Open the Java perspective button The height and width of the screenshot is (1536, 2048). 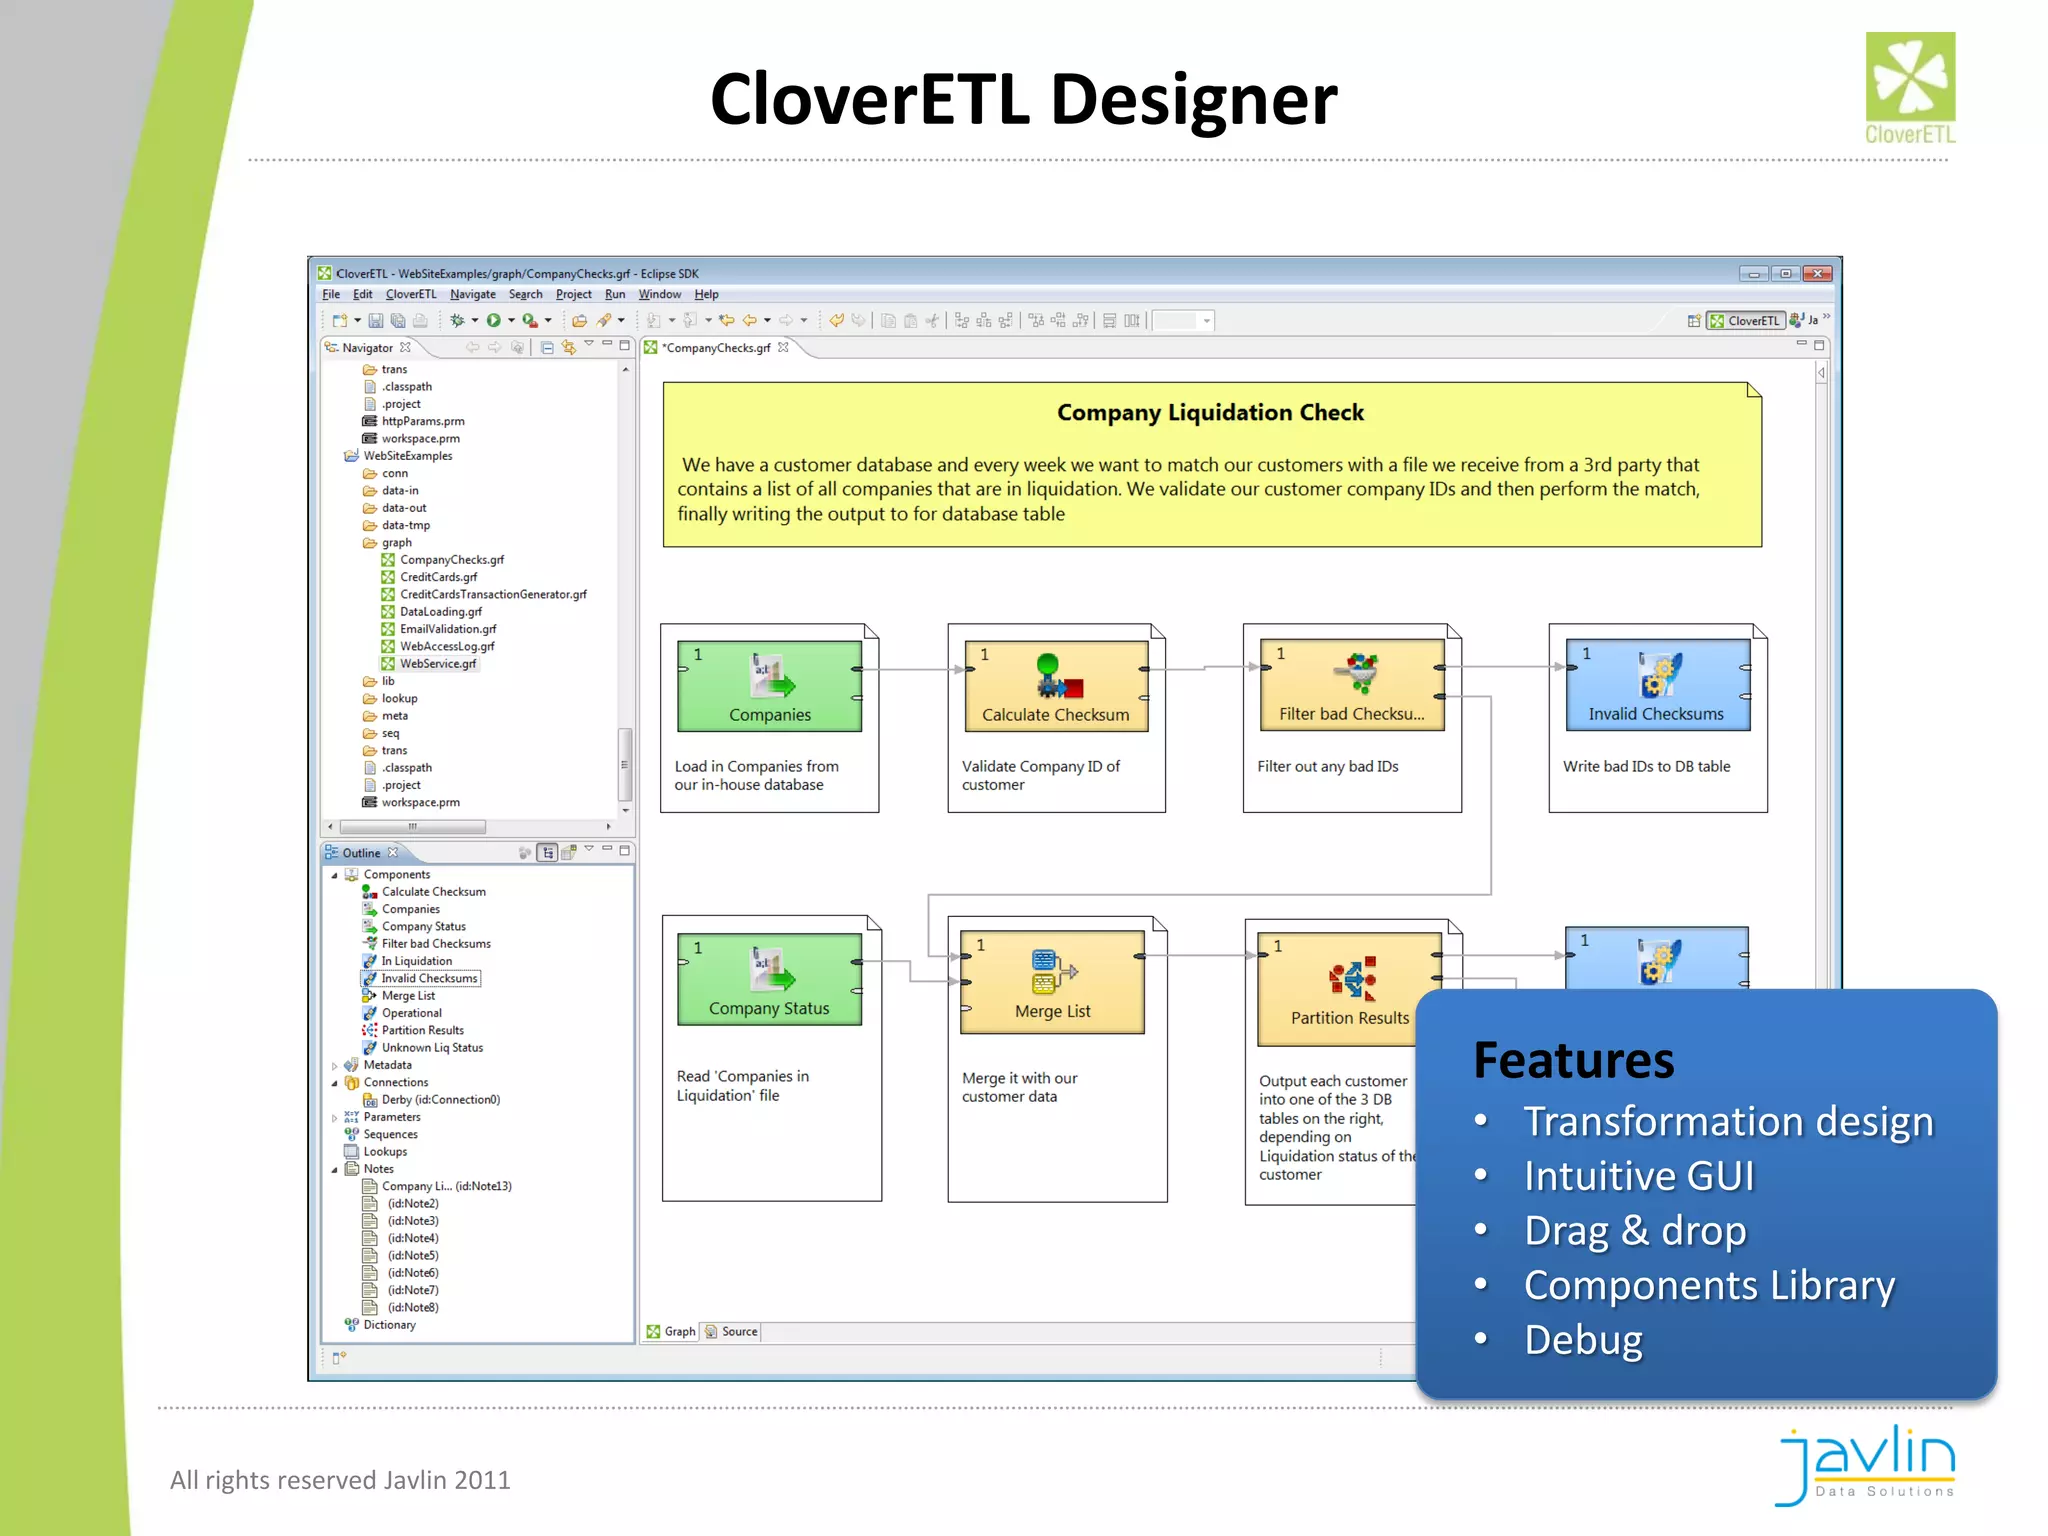click(1805, 321)
